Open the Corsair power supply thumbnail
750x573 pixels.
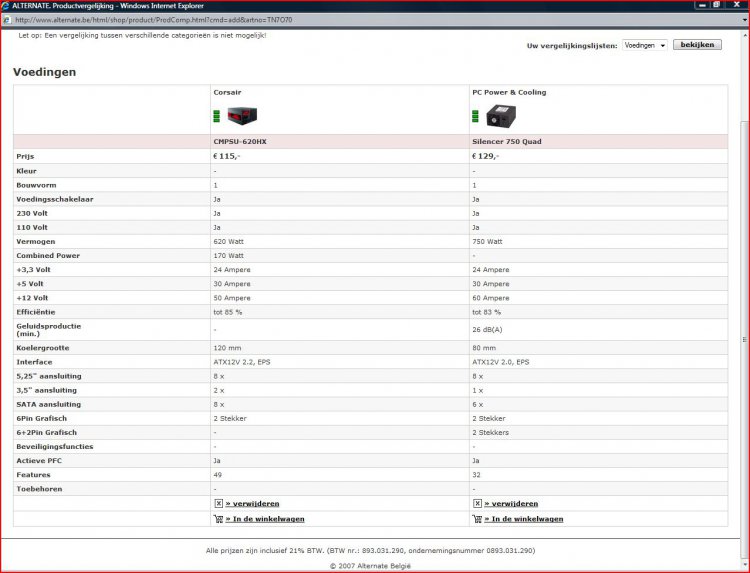tap(242, 116)
